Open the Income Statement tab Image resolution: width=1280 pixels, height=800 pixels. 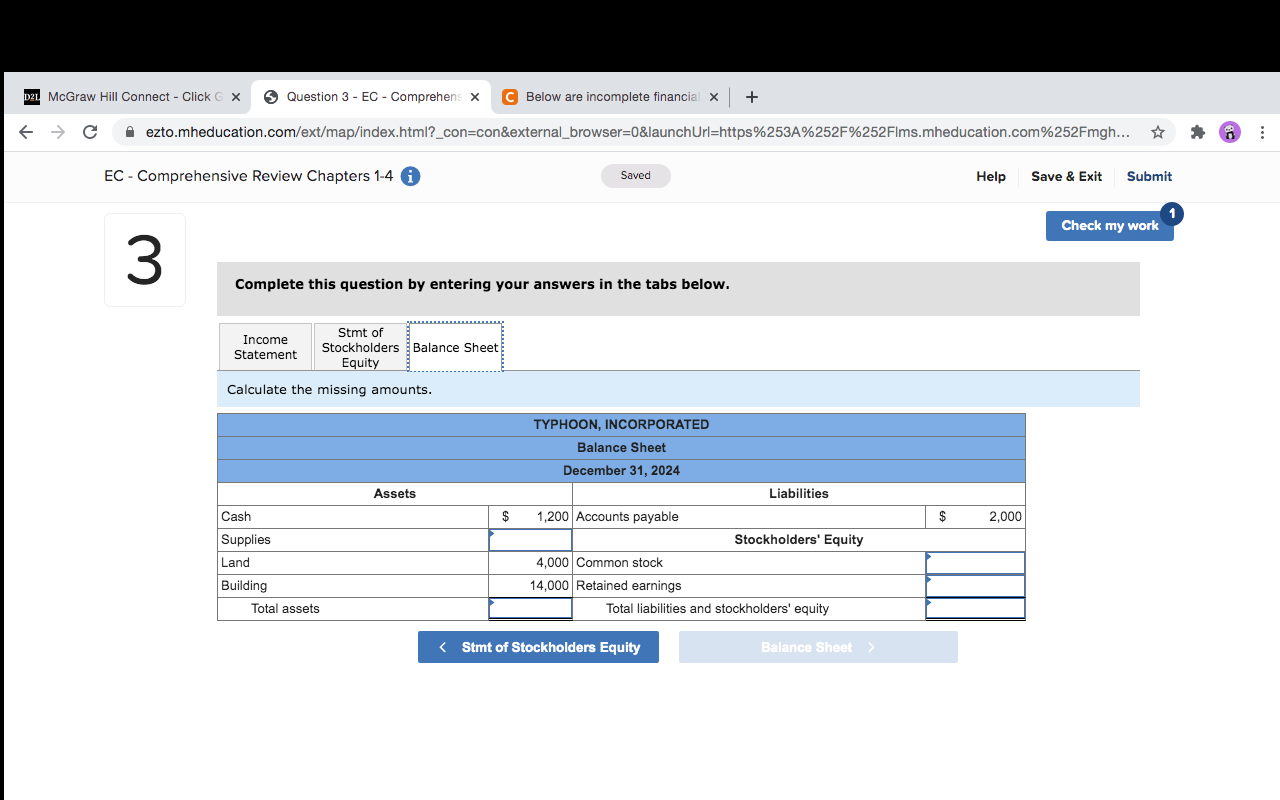(x=265, y=347)
